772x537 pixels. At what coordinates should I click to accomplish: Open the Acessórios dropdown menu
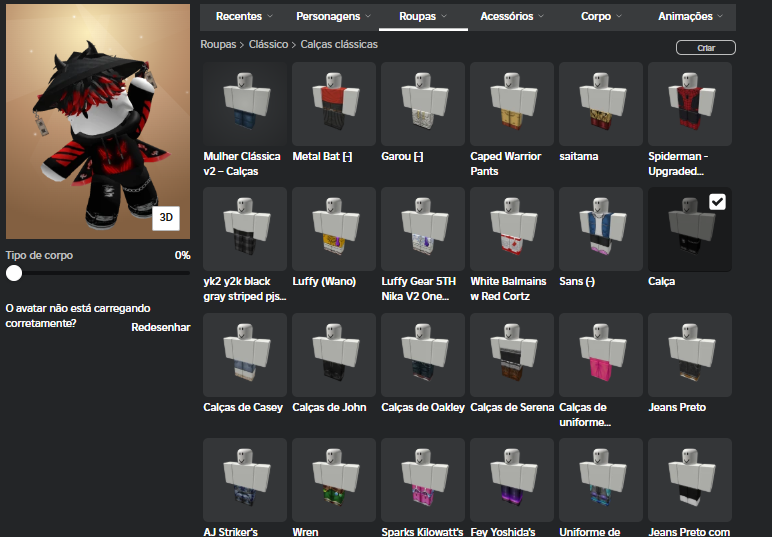click(513, 16)
